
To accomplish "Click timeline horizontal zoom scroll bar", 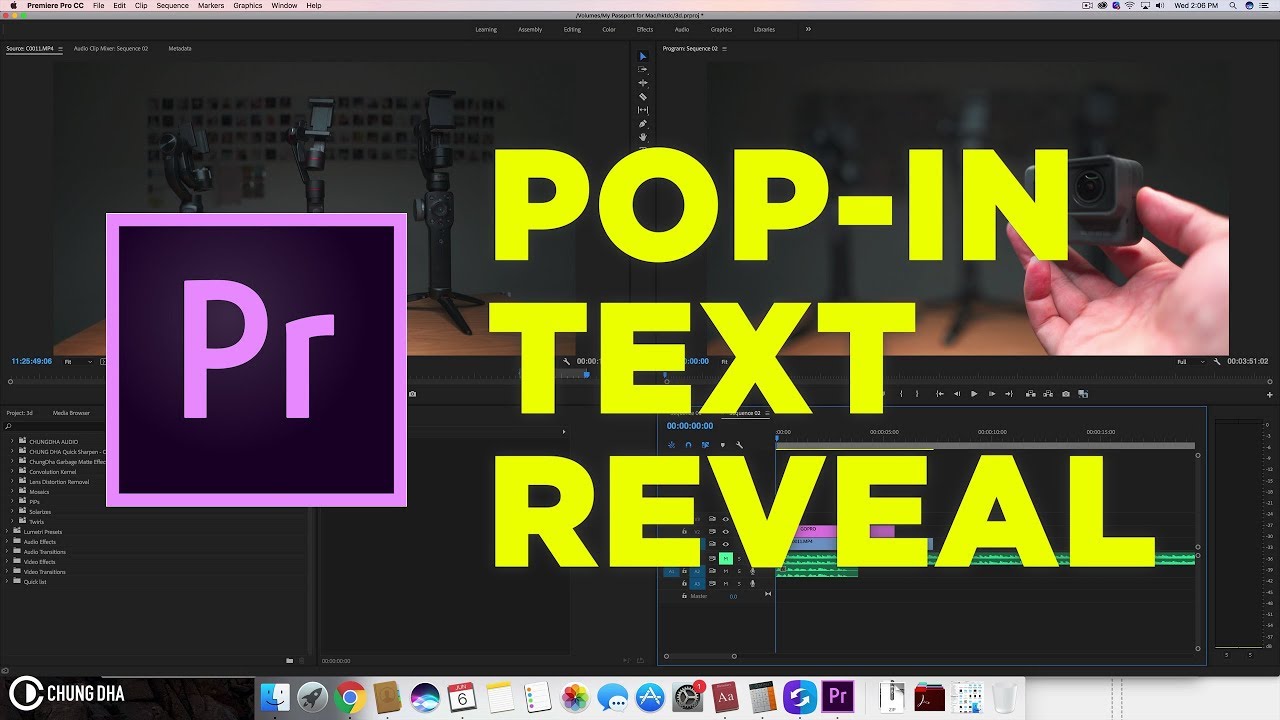I will pyautogui.click(x=699, y=656).
